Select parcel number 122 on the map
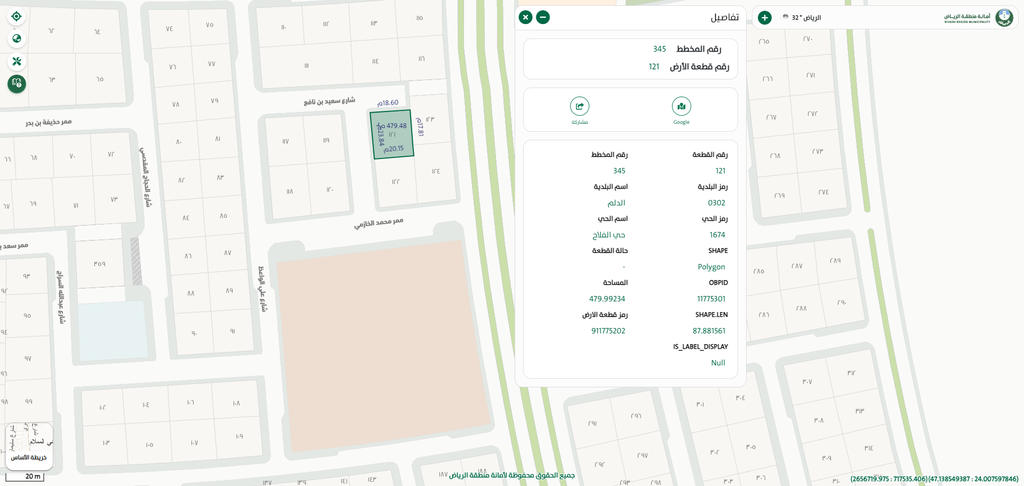1024x486 pixels. click(396, 181)
